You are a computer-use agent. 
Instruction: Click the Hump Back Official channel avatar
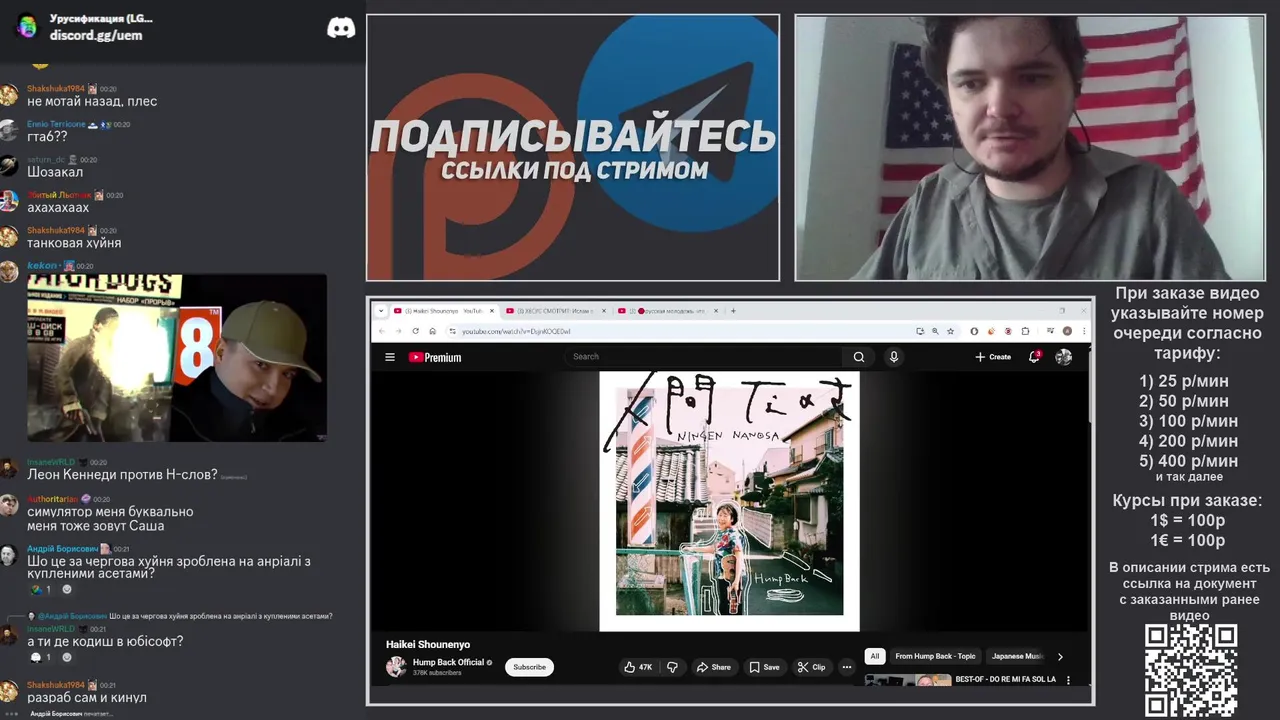396,667
